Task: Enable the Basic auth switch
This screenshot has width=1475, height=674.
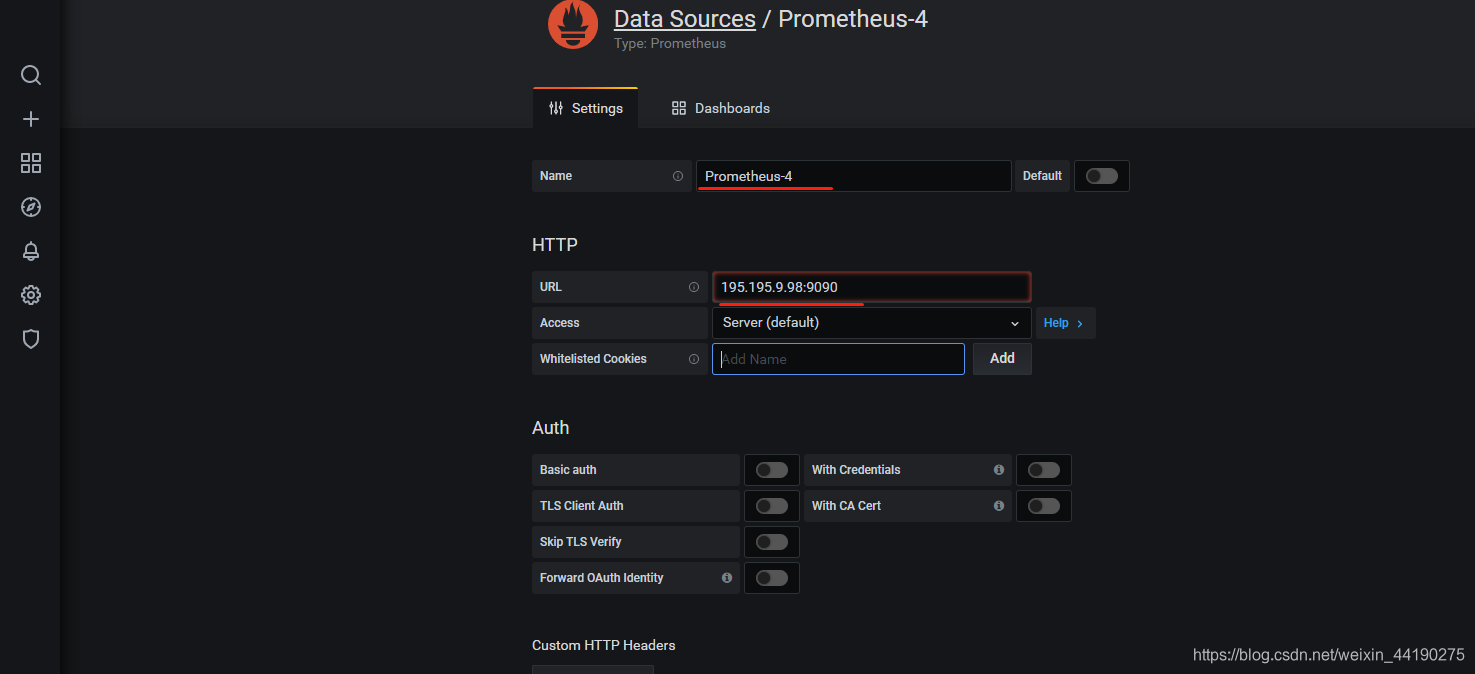Action: click(x=772, y=470)
